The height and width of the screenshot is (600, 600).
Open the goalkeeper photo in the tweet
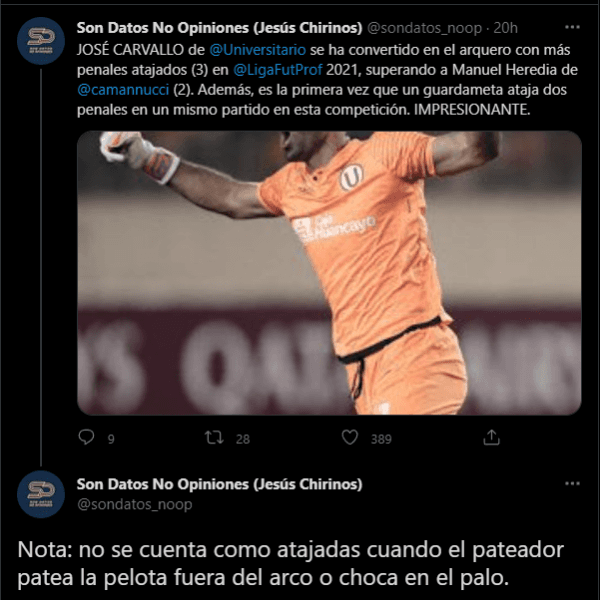[x=329, y=273]
